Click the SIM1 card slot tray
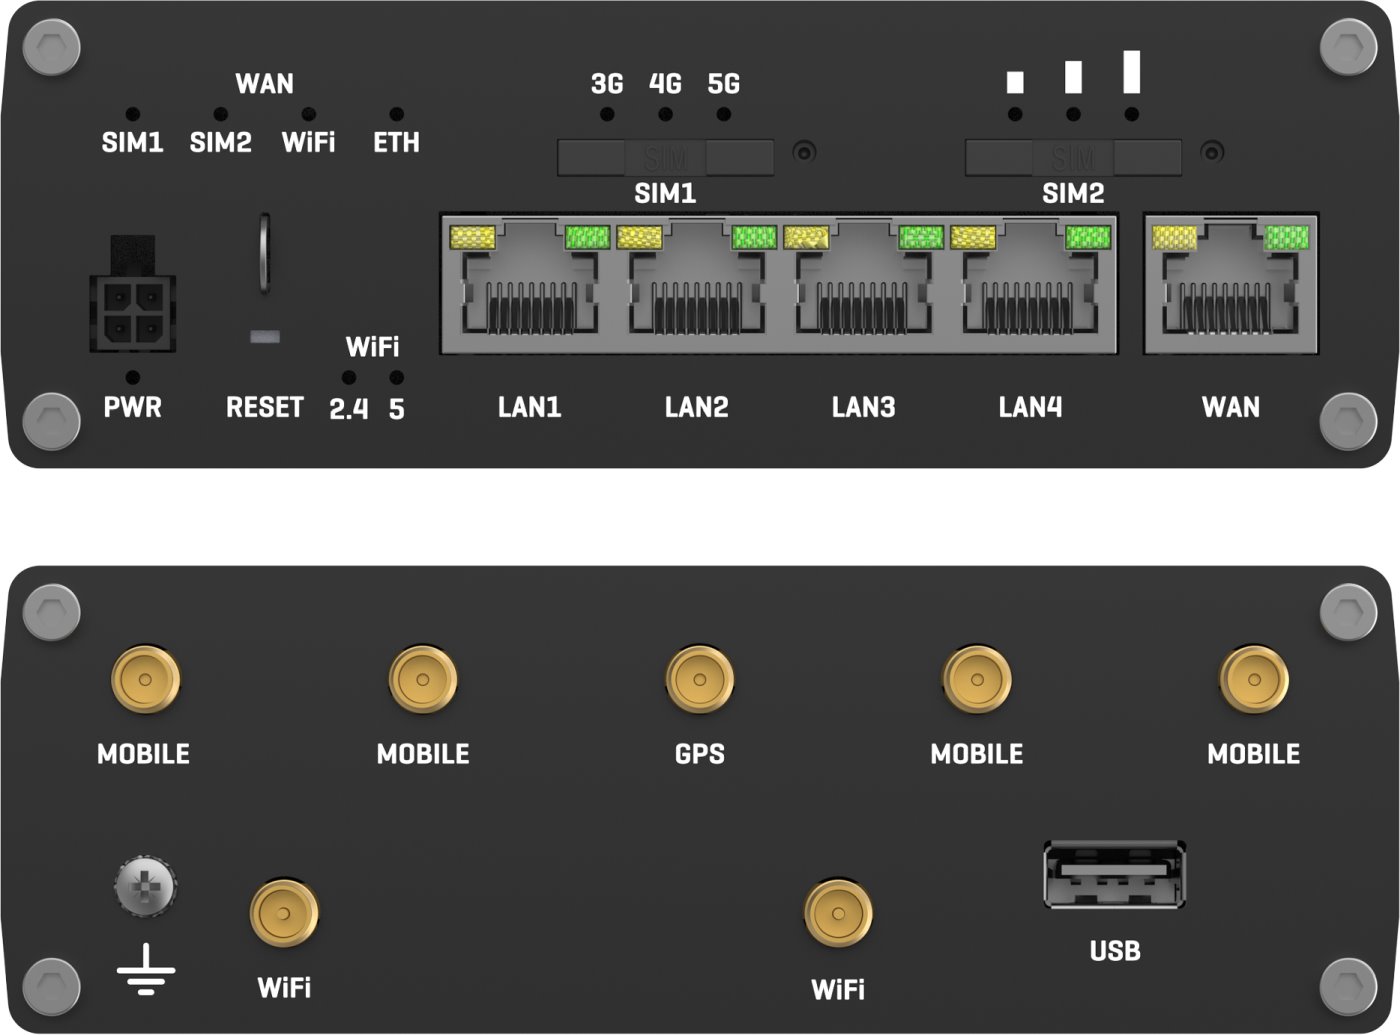The width and height of the screenshot is (1400, 1035). pos(665,158)
